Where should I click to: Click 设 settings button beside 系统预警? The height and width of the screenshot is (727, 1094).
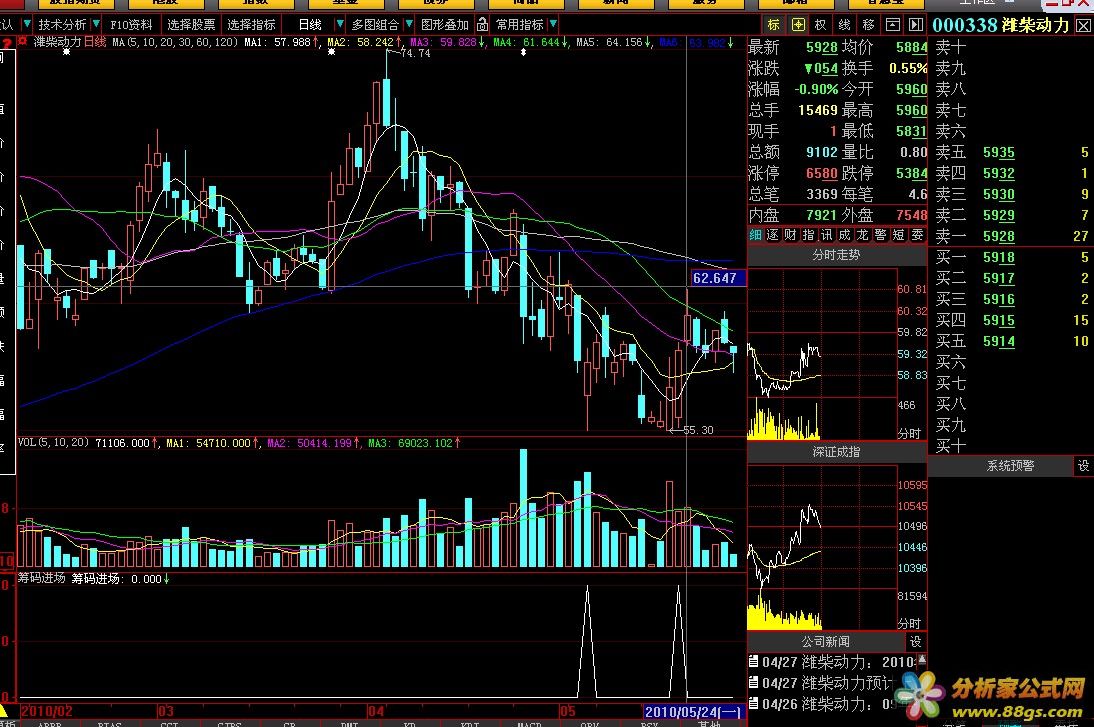click(1083, 466)
